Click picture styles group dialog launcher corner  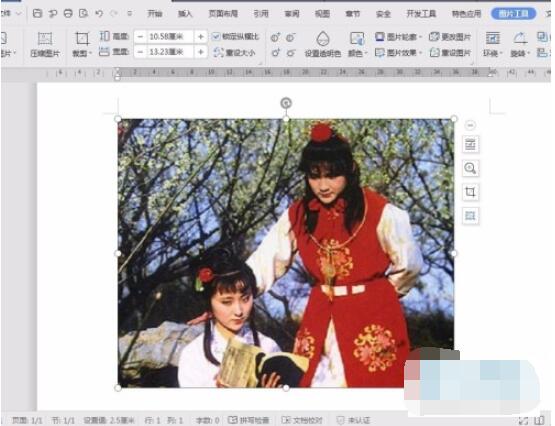[x=473, y=63]
